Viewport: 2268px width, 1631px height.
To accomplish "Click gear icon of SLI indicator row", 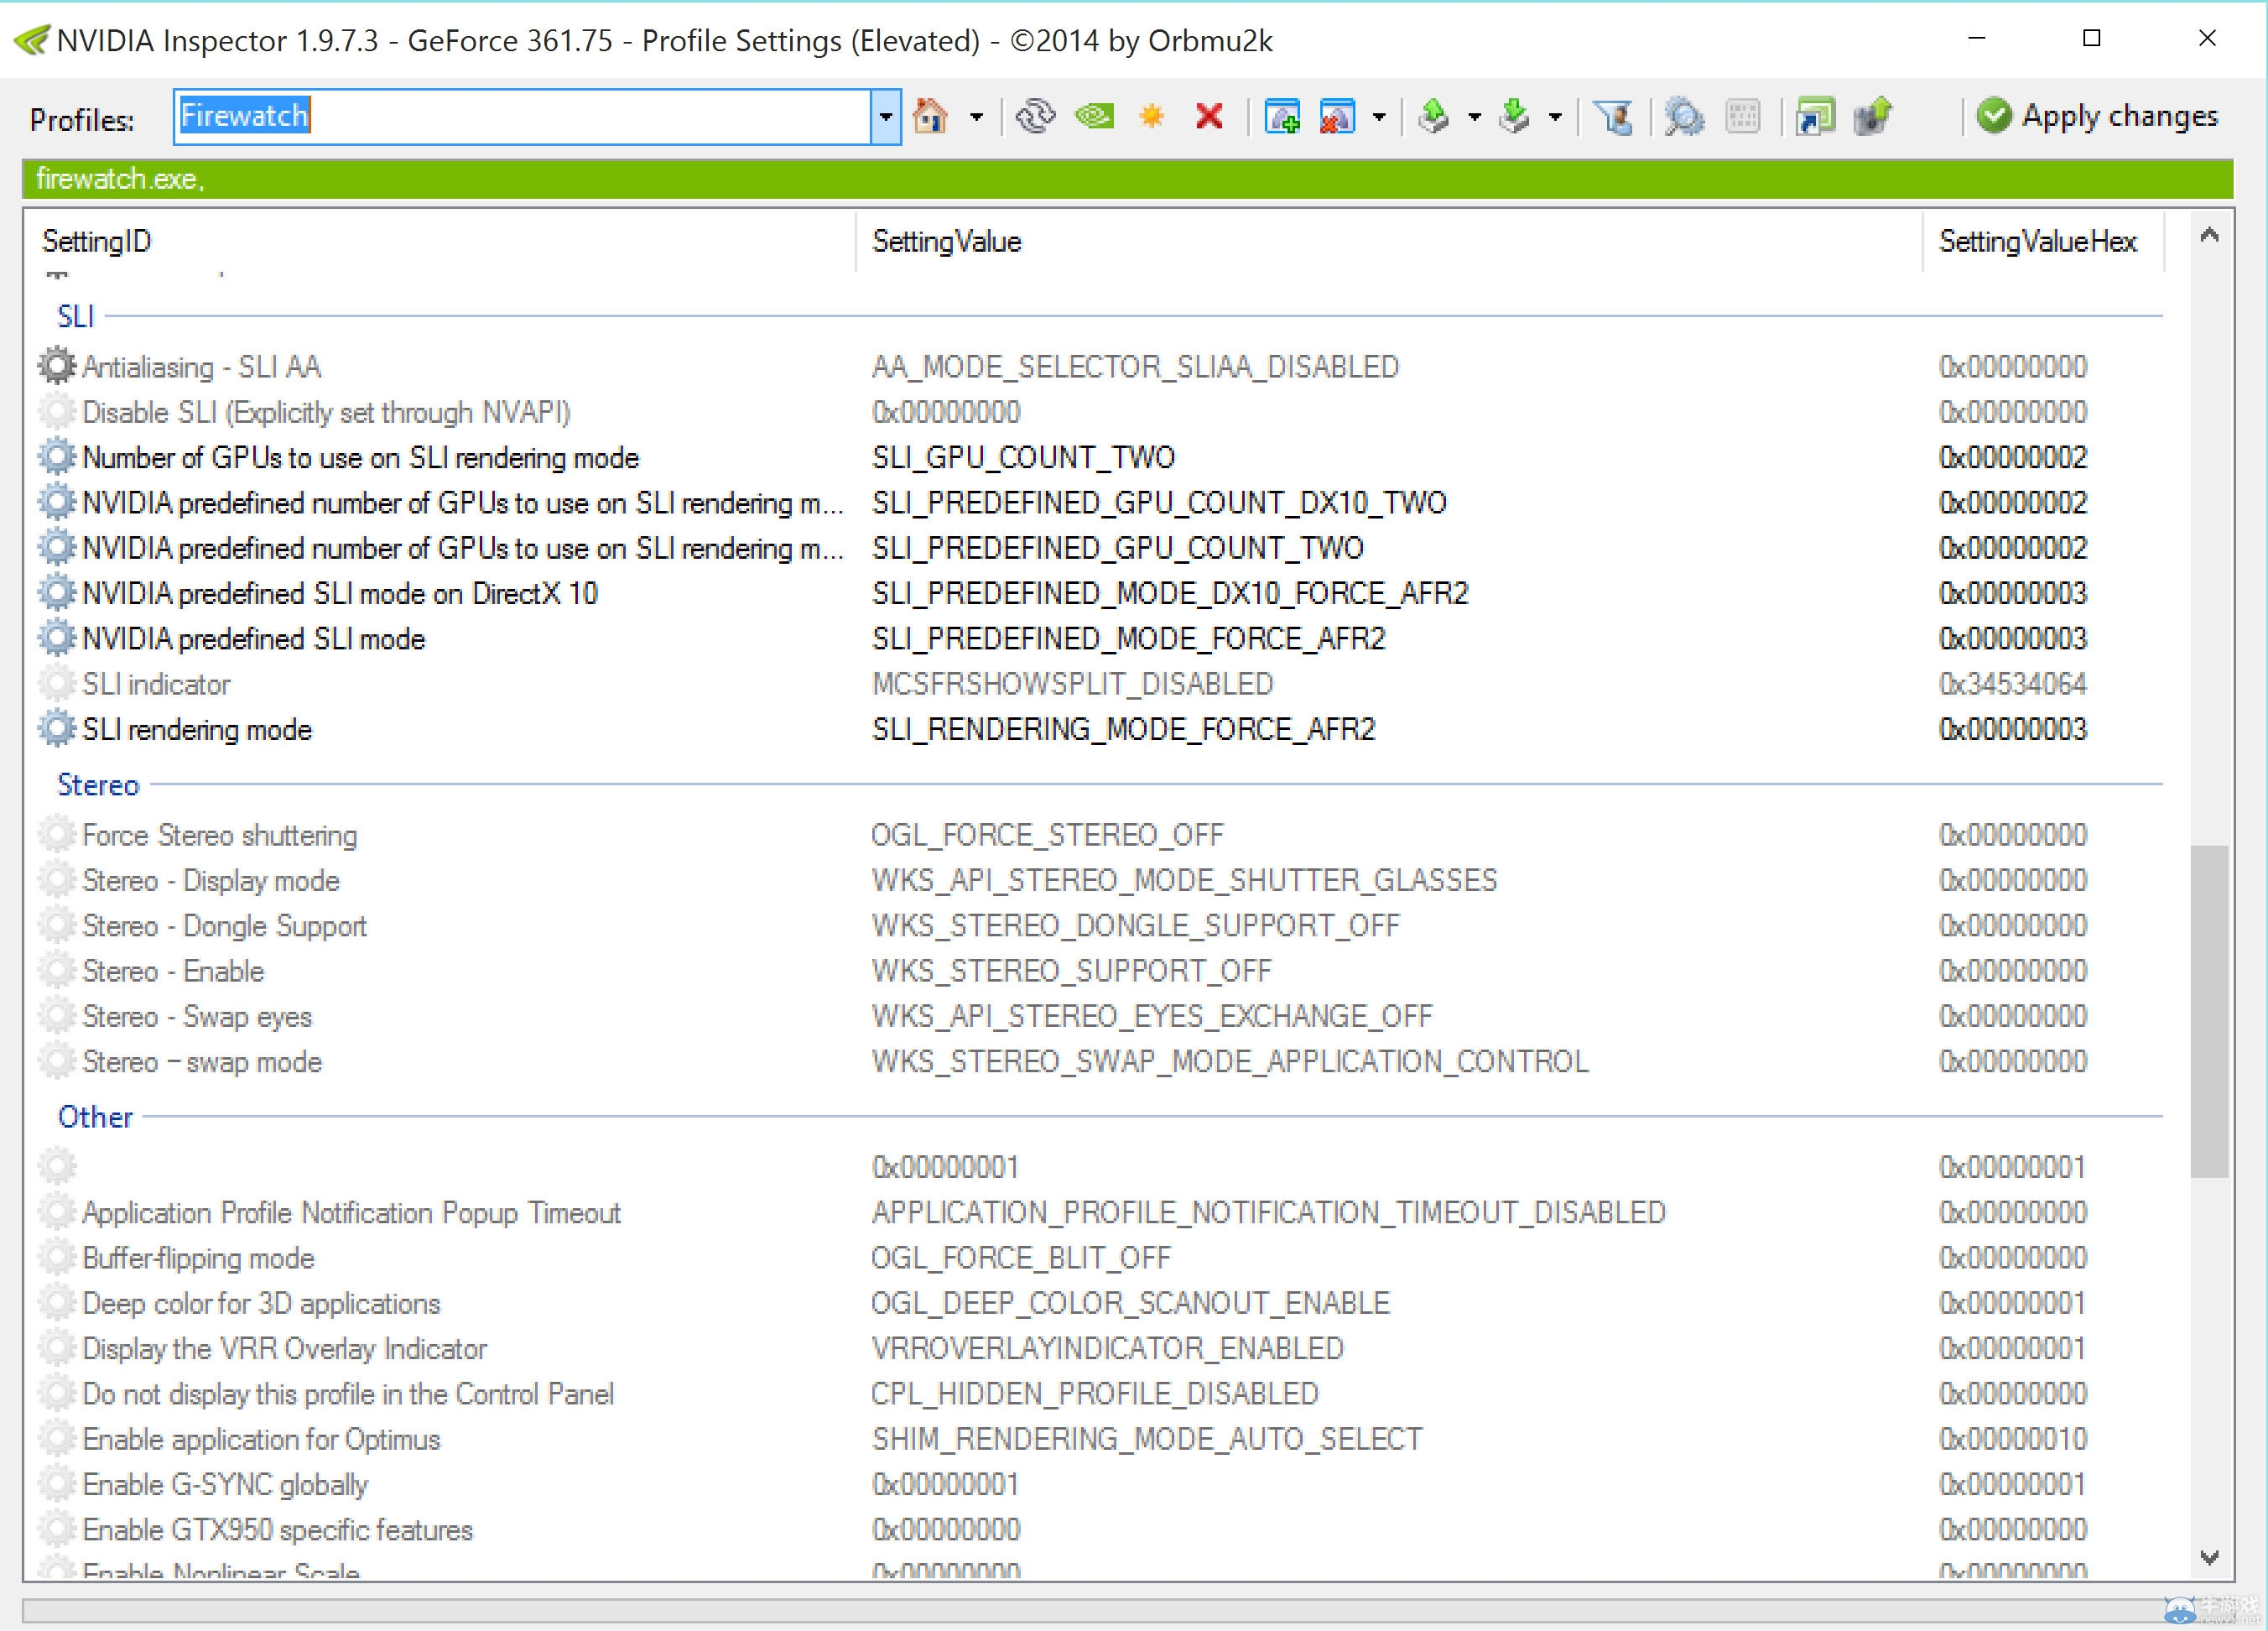I will coord(57,684).
